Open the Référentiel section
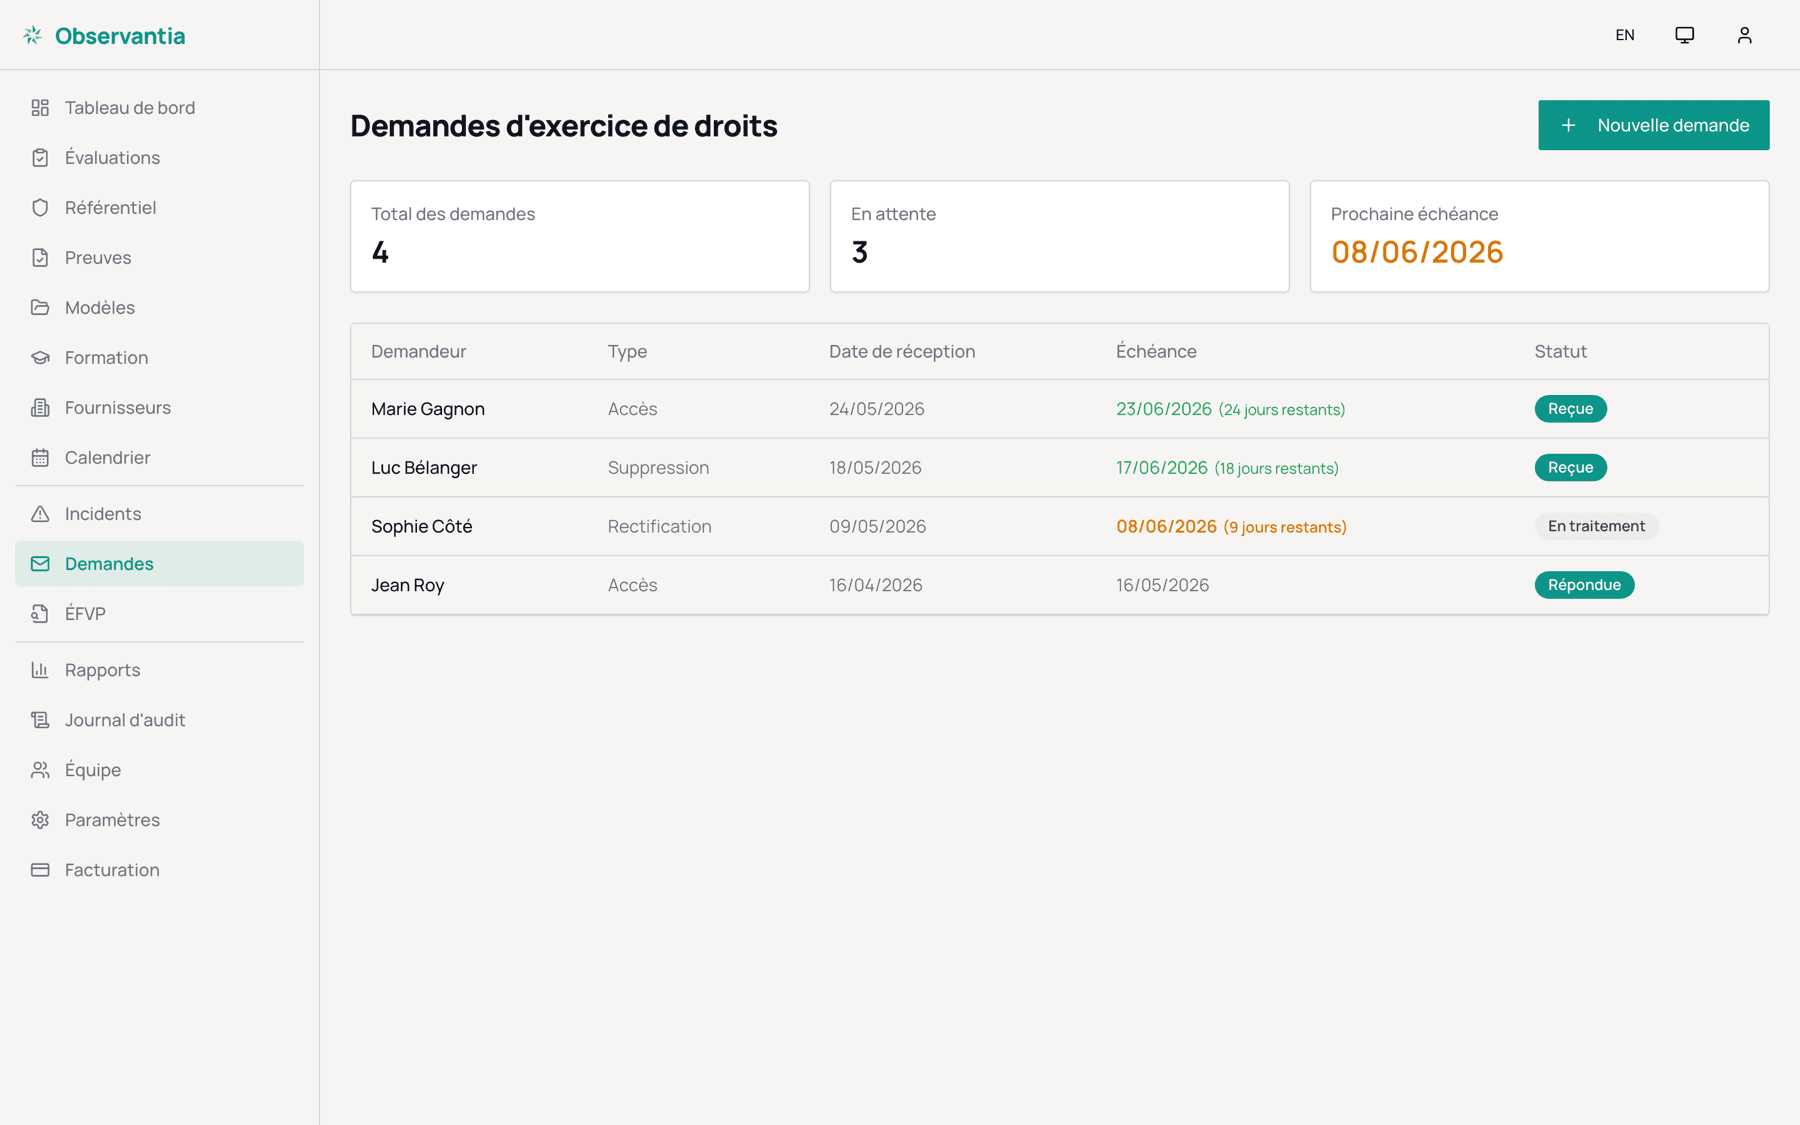 (160, 208)
